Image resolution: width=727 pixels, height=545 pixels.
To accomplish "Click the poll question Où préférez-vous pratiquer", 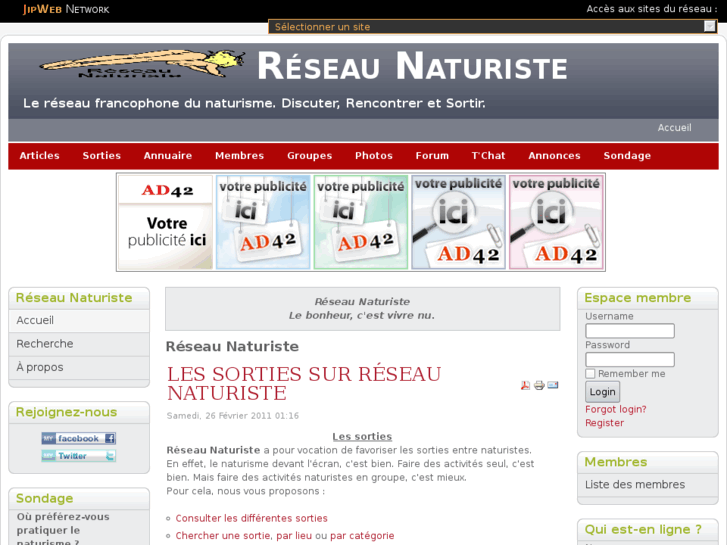I will pos(63,530).
